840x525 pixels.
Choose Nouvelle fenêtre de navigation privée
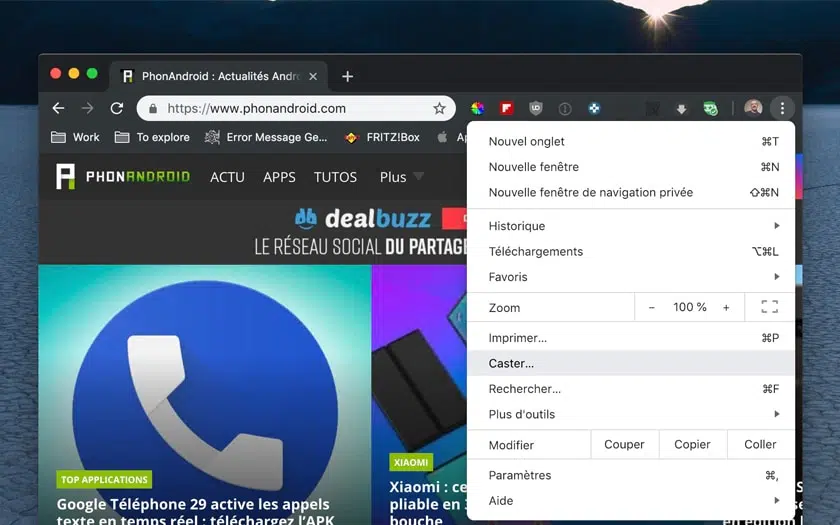(x=631, y=192)
